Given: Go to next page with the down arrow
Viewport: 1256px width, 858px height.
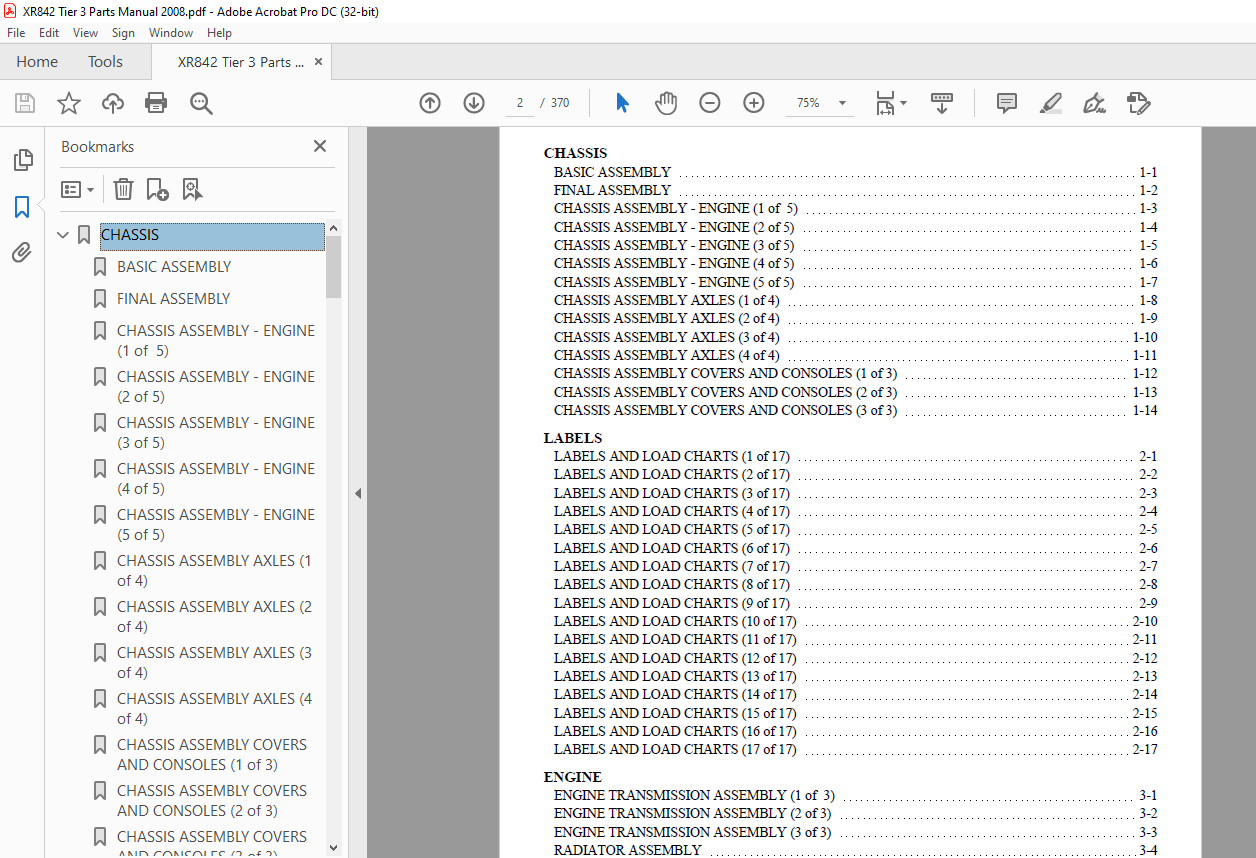Looking at the screenshot, I should [474, 103].
